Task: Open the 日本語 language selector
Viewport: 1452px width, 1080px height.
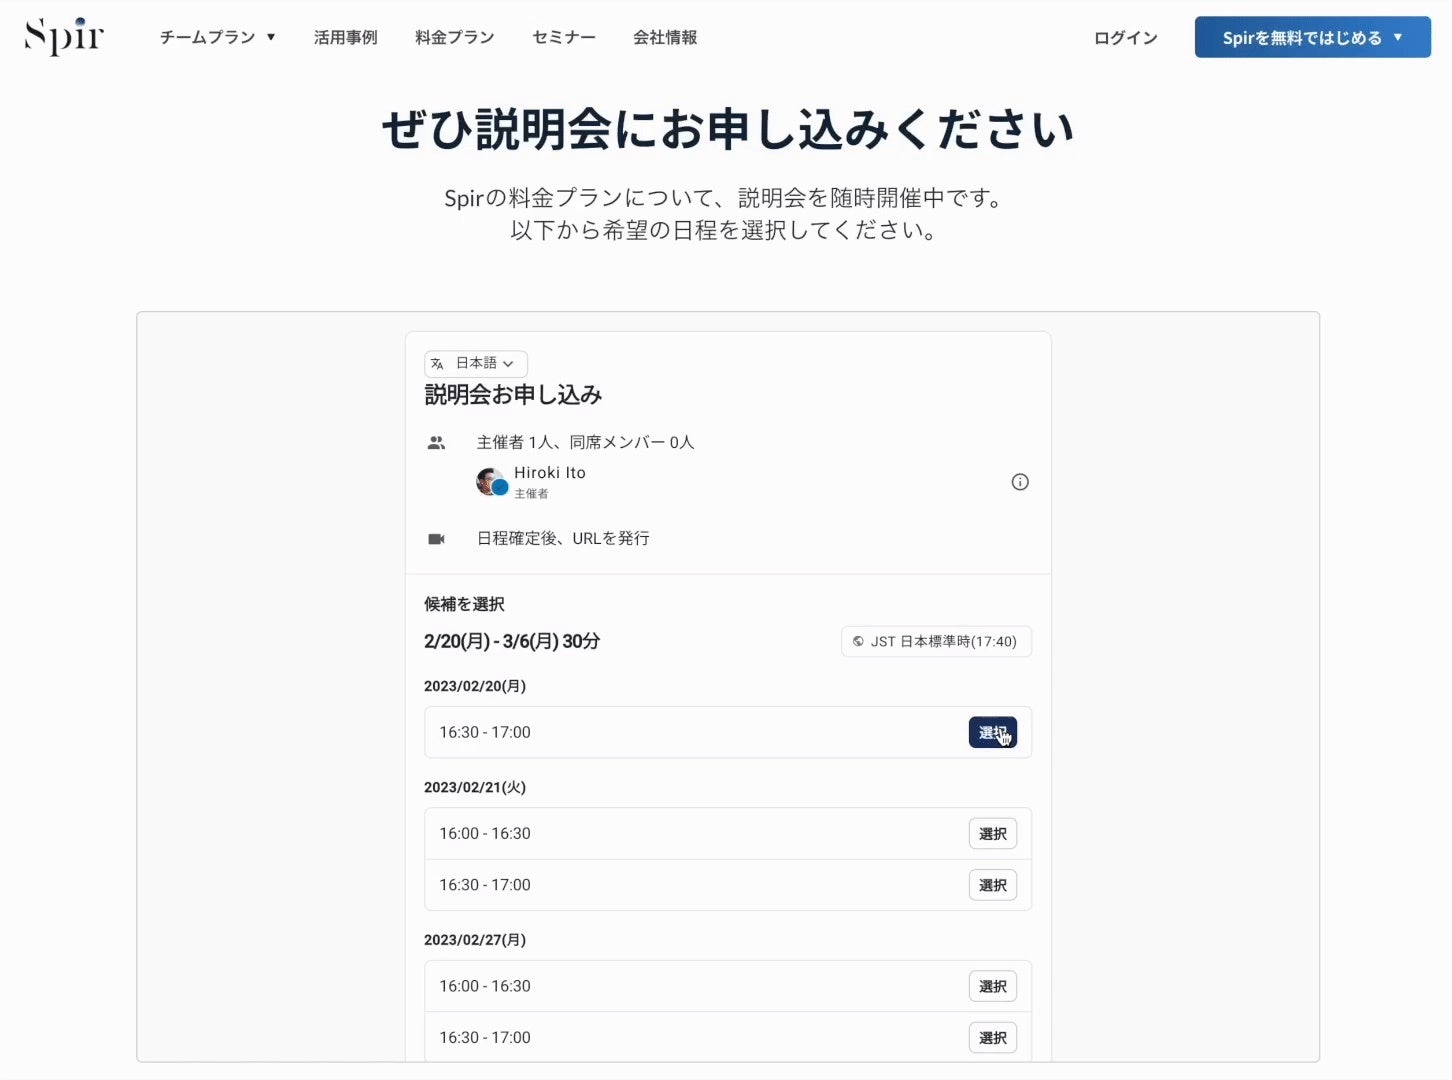Action: click(476, 364)
